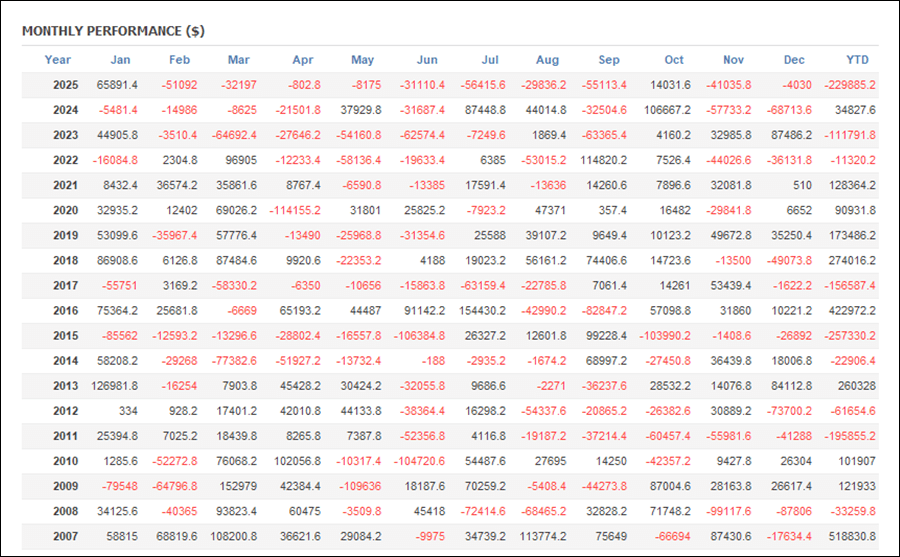This screenshot has width=900, height=557.
Task: Select the Dec column header
Action: (x=794, y=60)
